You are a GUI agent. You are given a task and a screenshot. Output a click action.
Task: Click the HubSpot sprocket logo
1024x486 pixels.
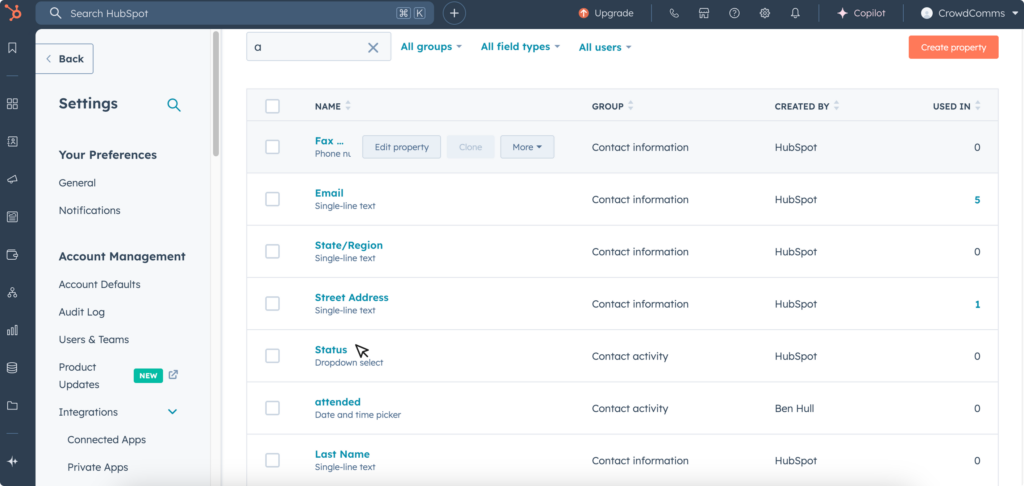(x=12, y=13)
